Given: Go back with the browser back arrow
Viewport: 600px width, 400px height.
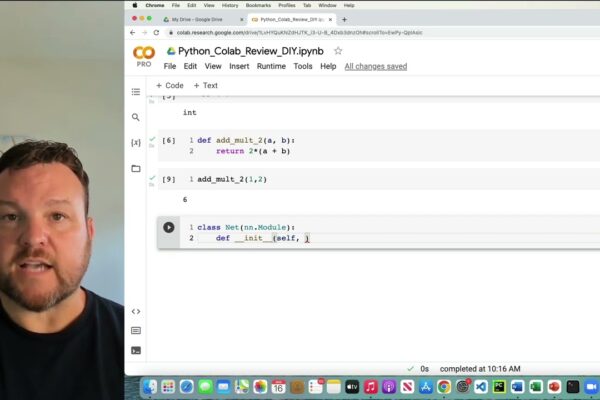Looking at the screenshot, I should [x=132, y=33].
